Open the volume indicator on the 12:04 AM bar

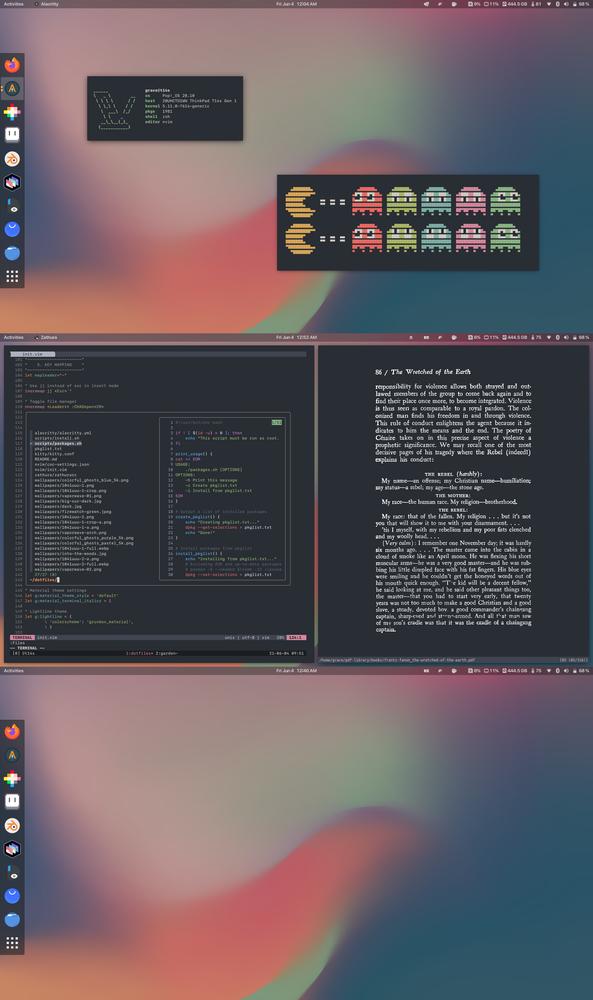coord(566,4)
